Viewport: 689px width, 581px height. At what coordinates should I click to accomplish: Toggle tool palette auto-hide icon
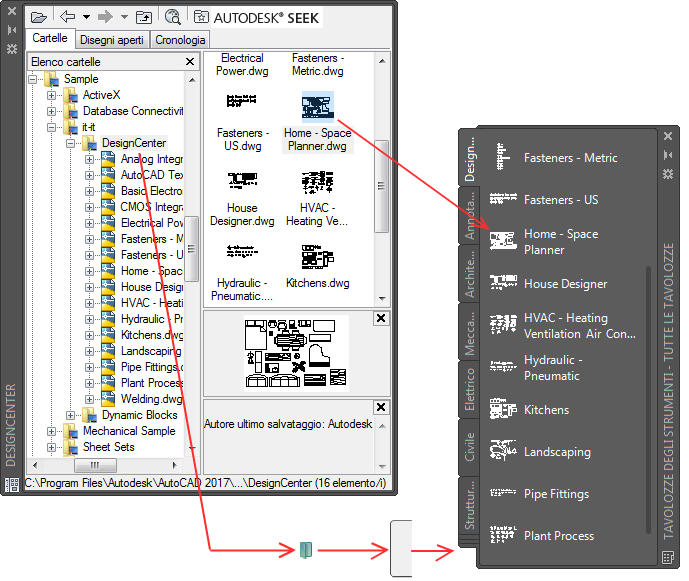(668, 155)
